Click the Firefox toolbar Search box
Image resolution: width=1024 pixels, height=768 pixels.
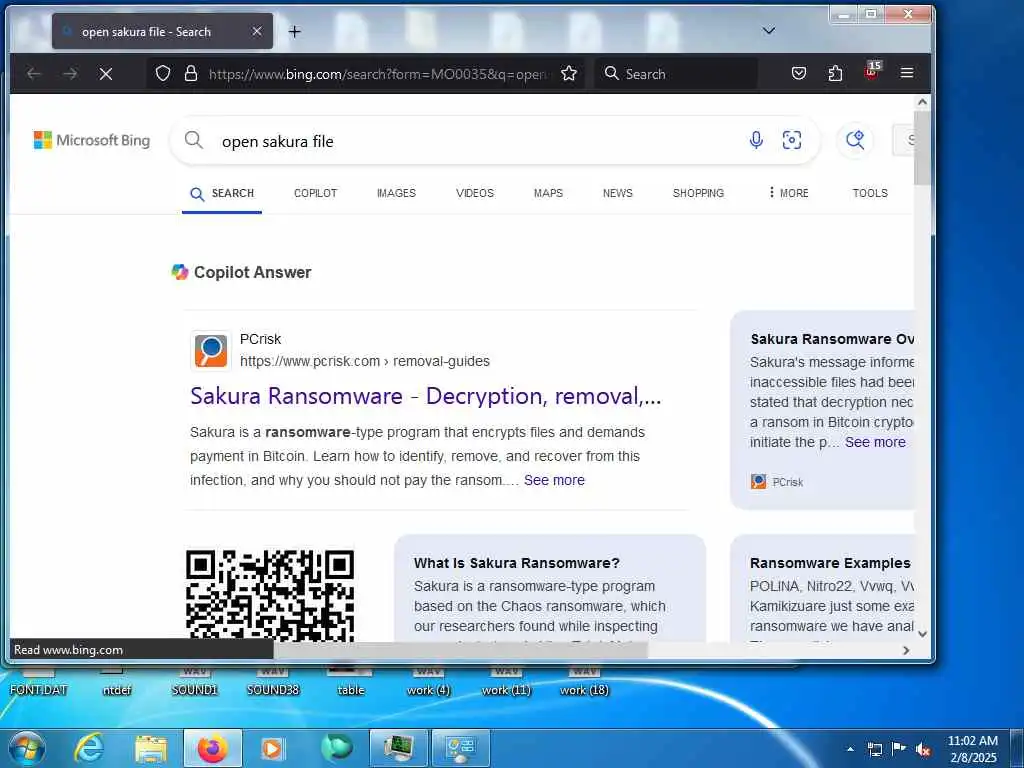pyautogui.click(x=676, y=74)
